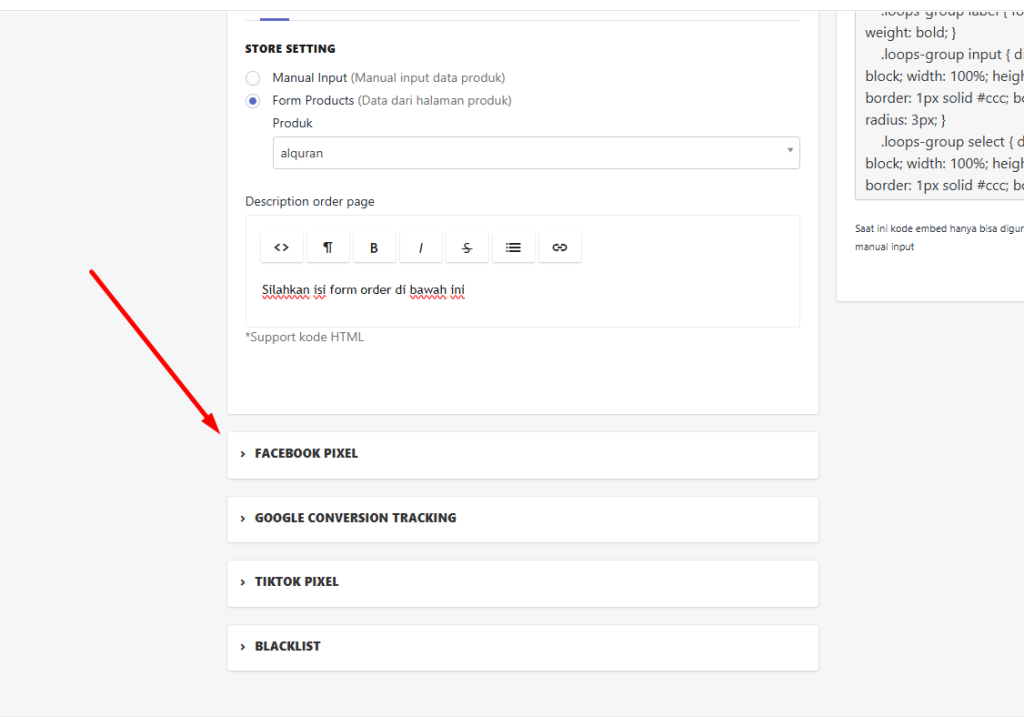Expand the Facebook Pixel section
This screenshot has height=717, width=1024.
(x=306, y=454)
